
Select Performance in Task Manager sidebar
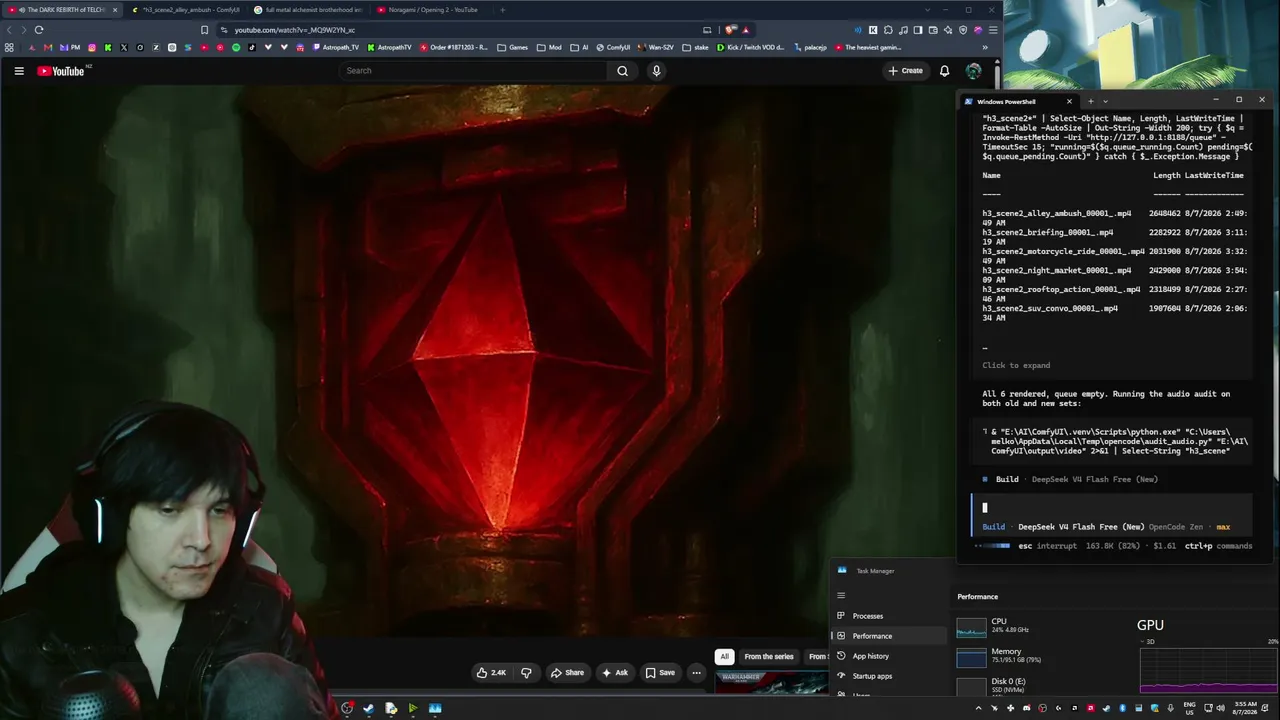(x=890, y=636)
